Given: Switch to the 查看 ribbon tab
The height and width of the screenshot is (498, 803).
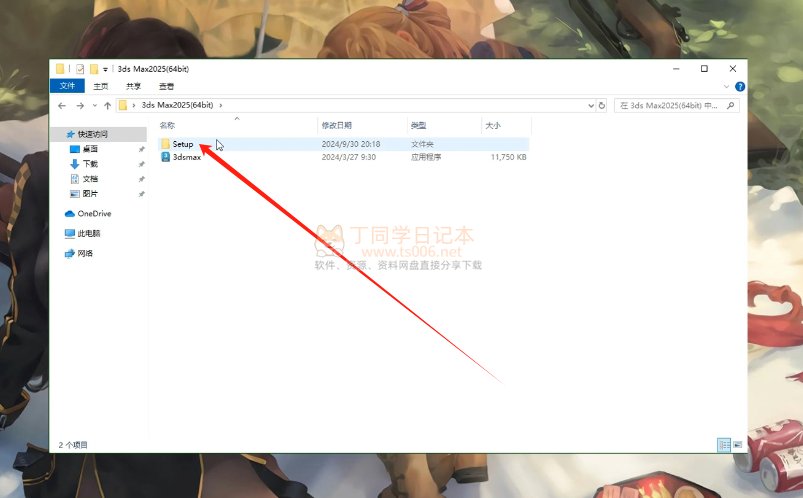Looking at the screenshot, I should (166, 86).
